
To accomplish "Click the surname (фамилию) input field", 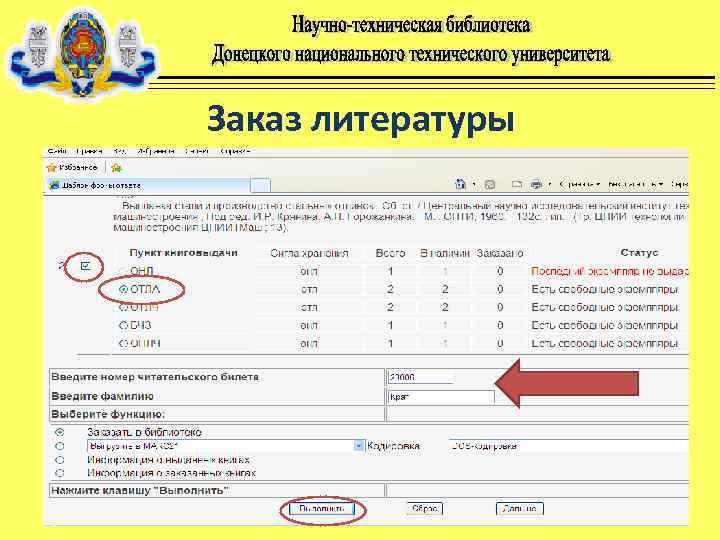I will click(x=441, y=397).
